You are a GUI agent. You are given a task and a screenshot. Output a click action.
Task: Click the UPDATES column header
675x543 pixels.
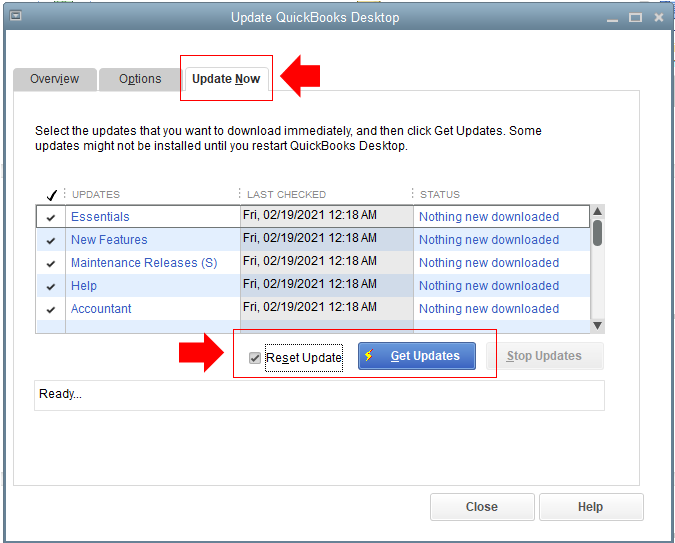(96, 195)
